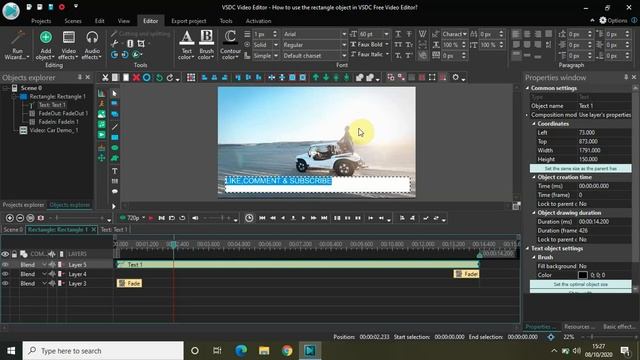Open the Export project tab

pos(189,21)
